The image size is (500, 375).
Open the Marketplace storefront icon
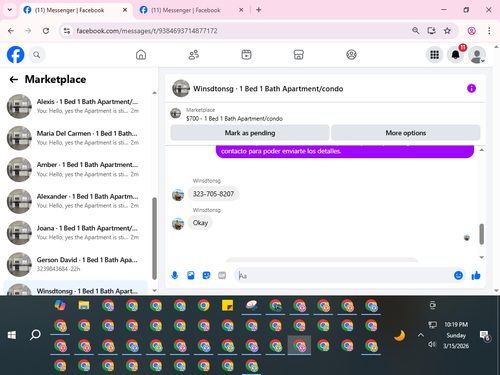[x=299, y=55]
